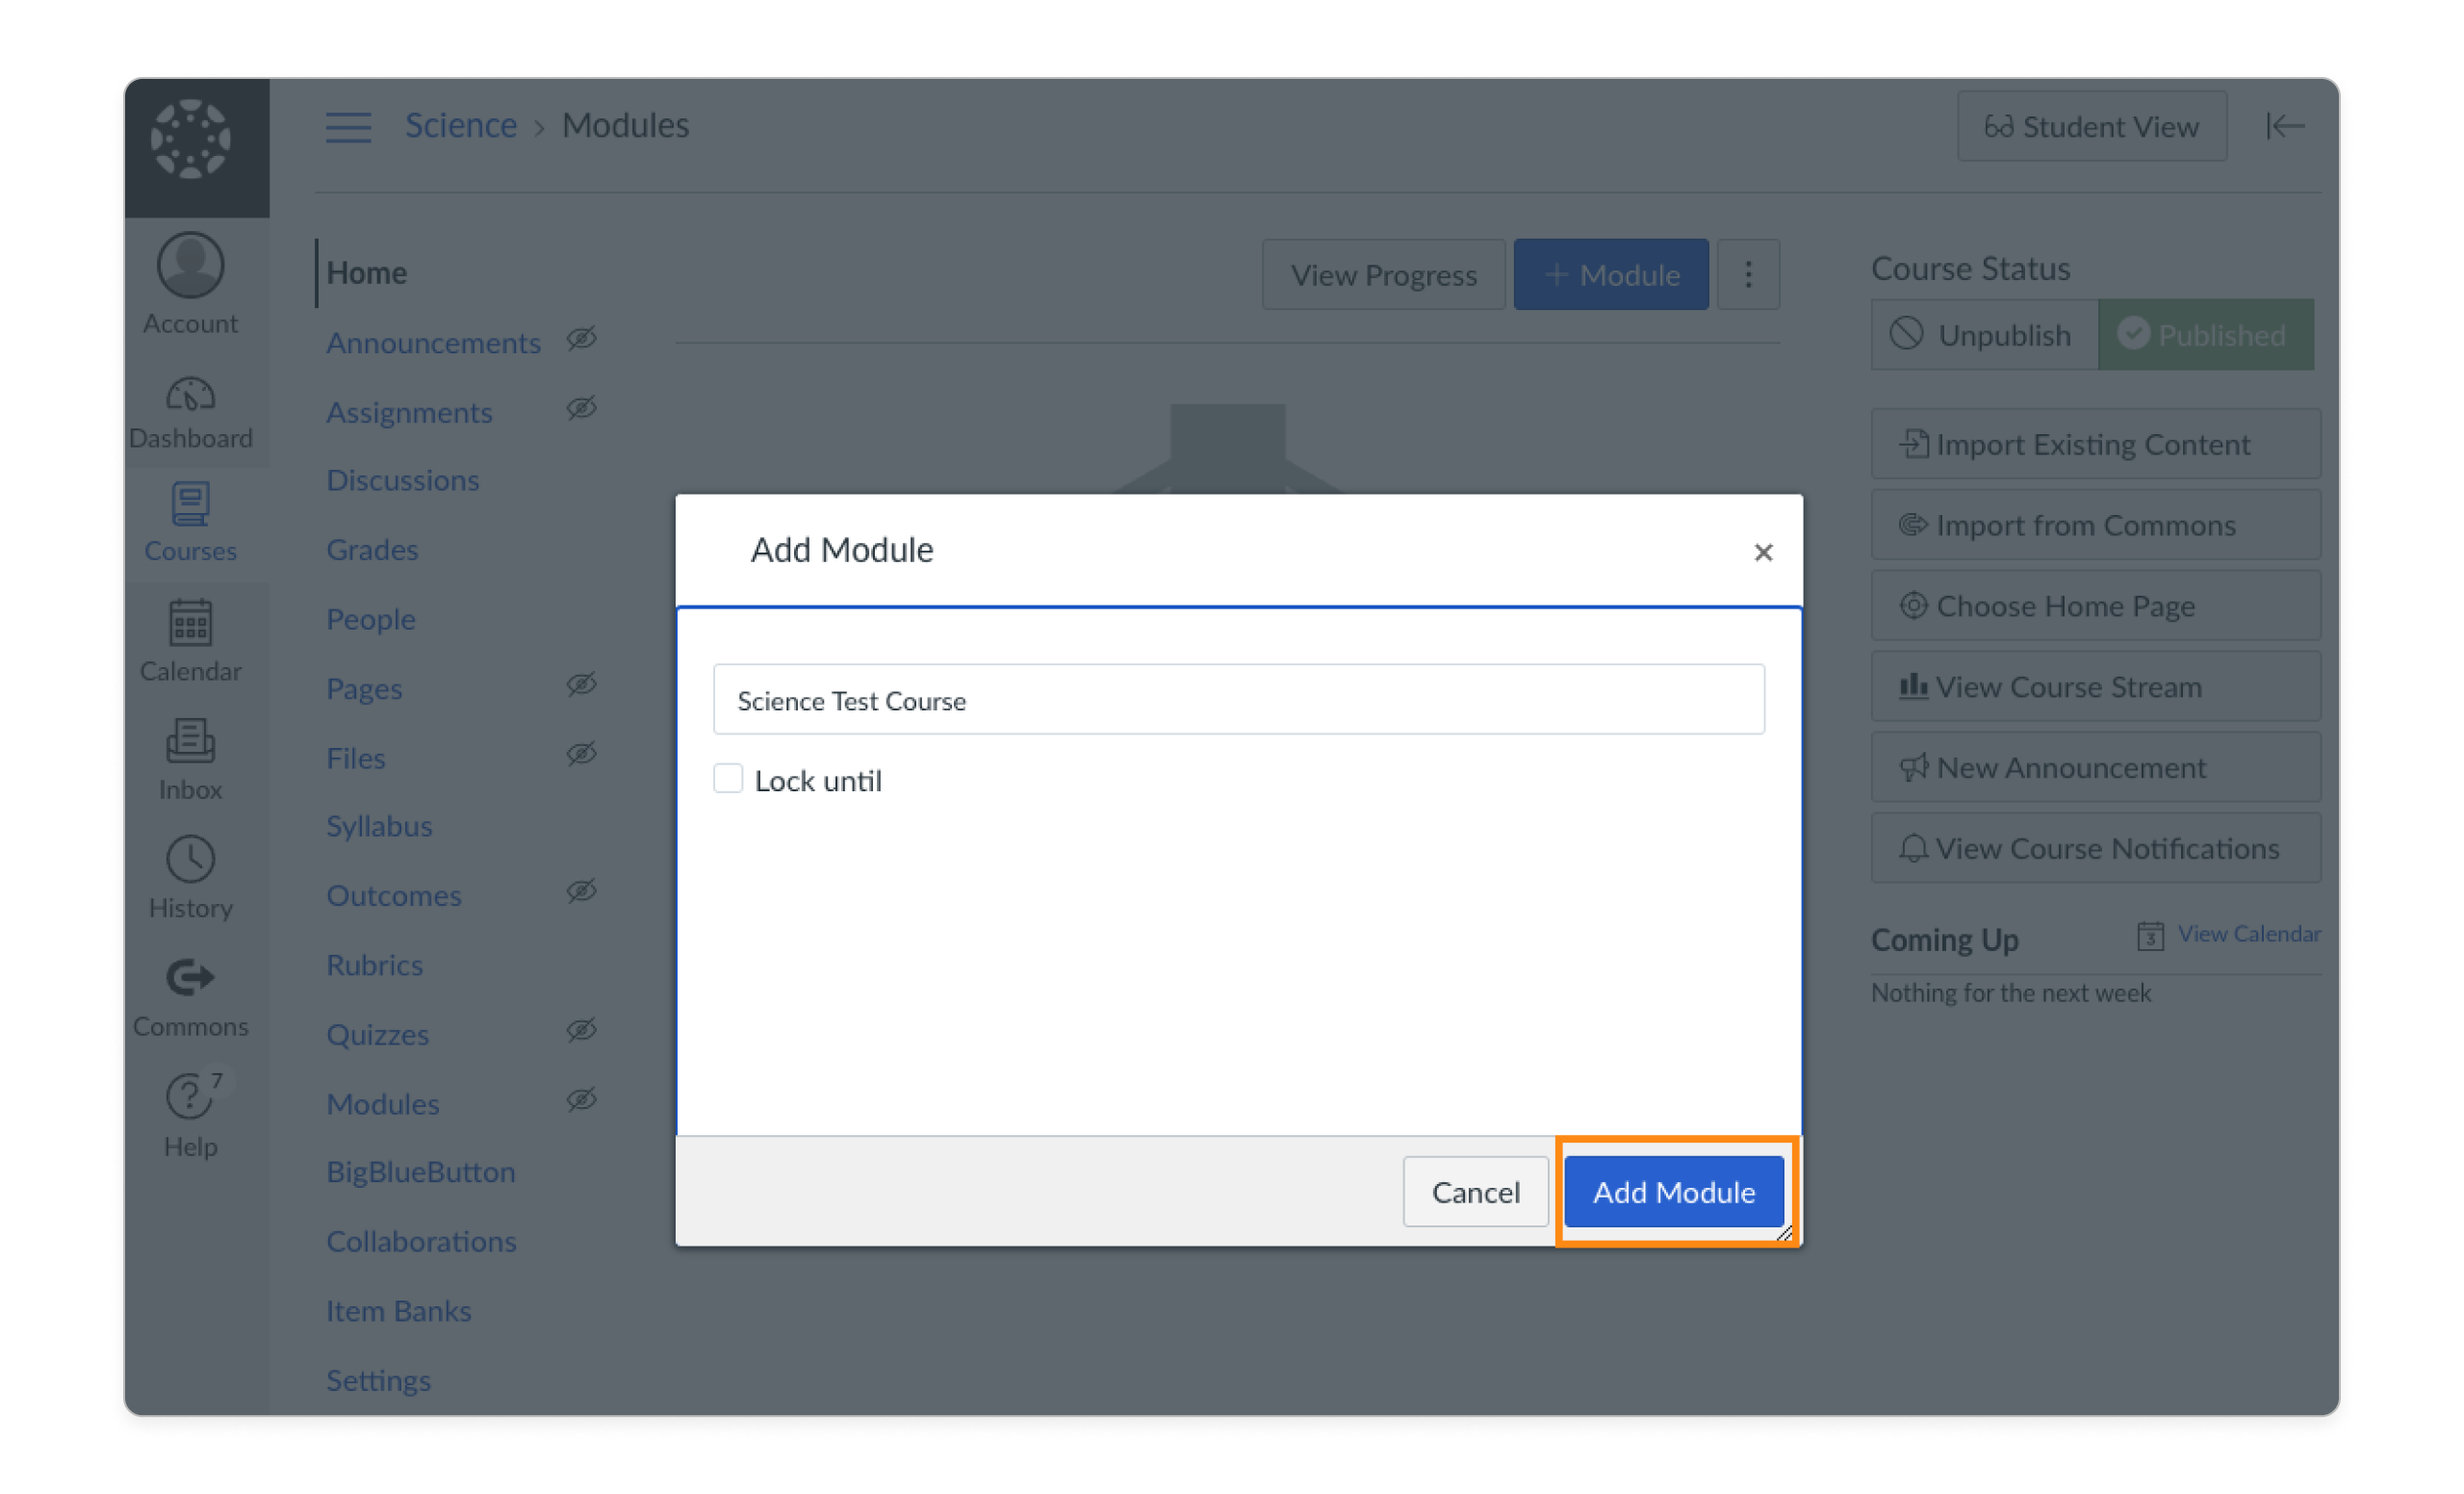
Task: Open Commons
Action: 190,995
